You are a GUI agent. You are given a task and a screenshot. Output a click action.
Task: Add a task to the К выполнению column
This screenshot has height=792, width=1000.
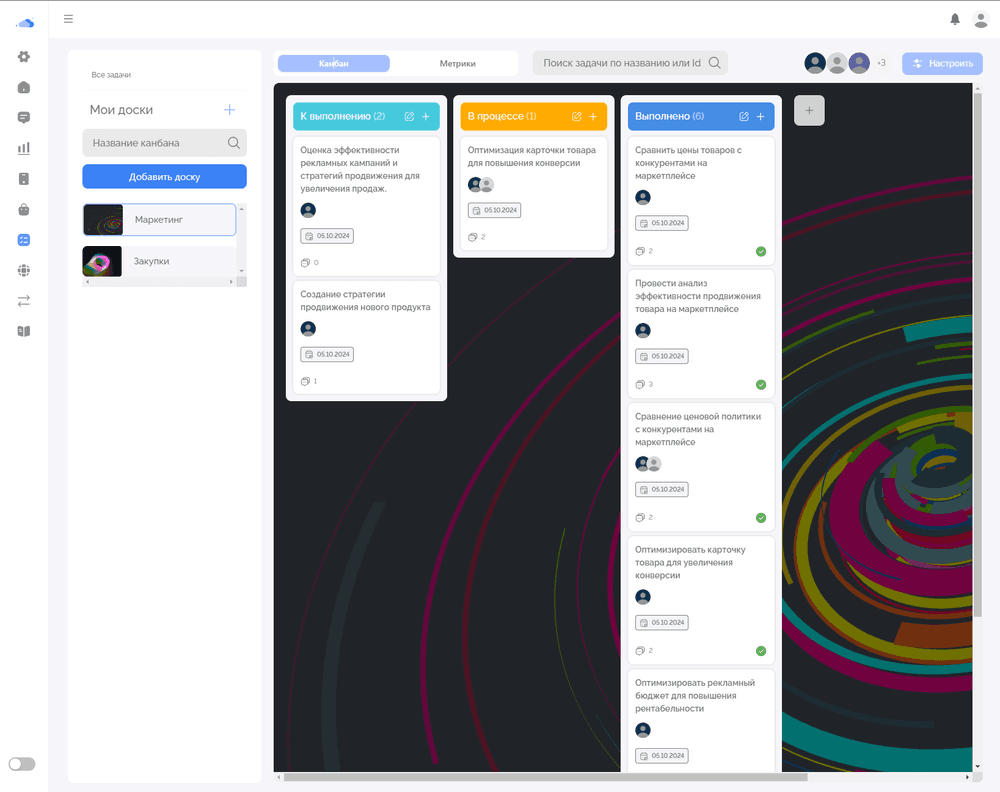[x=426, y=116]
